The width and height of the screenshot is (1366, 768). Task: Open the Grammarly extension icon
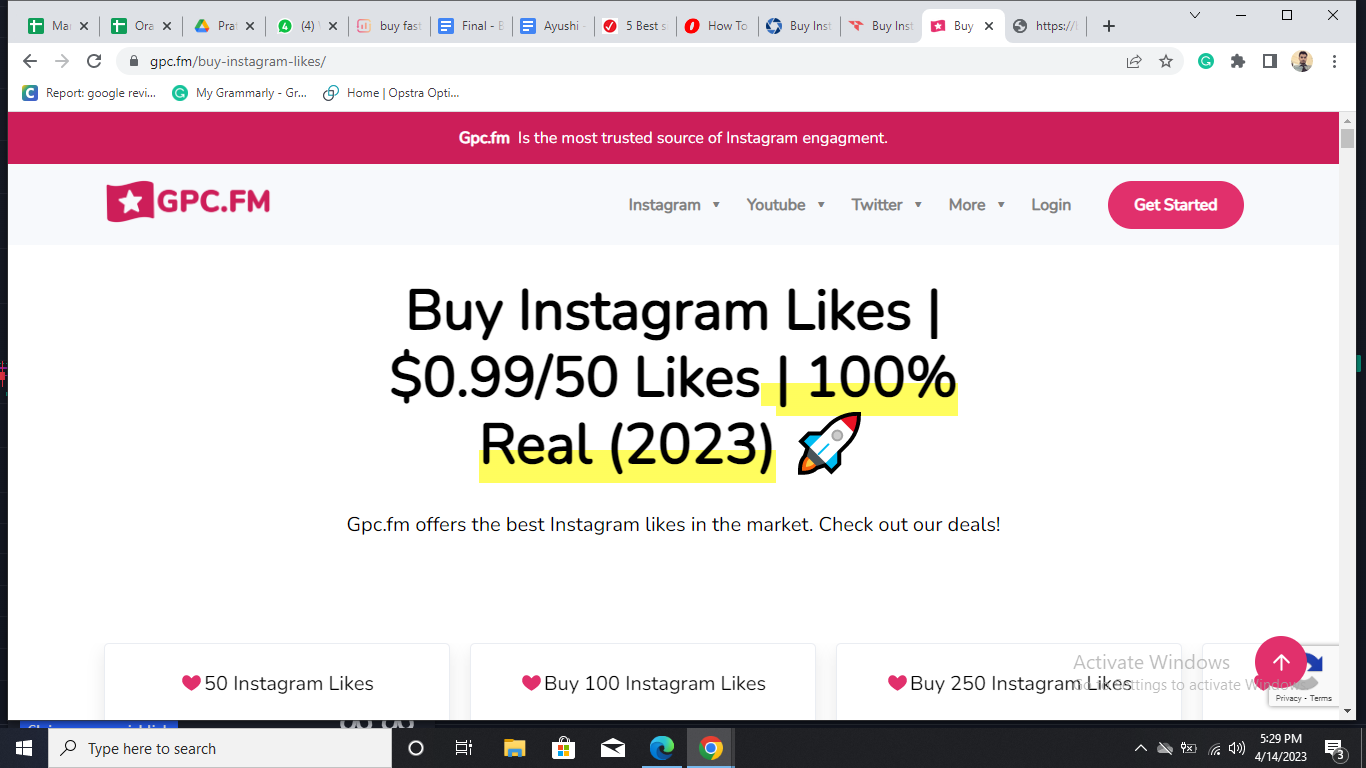(x=1206, y=61)
